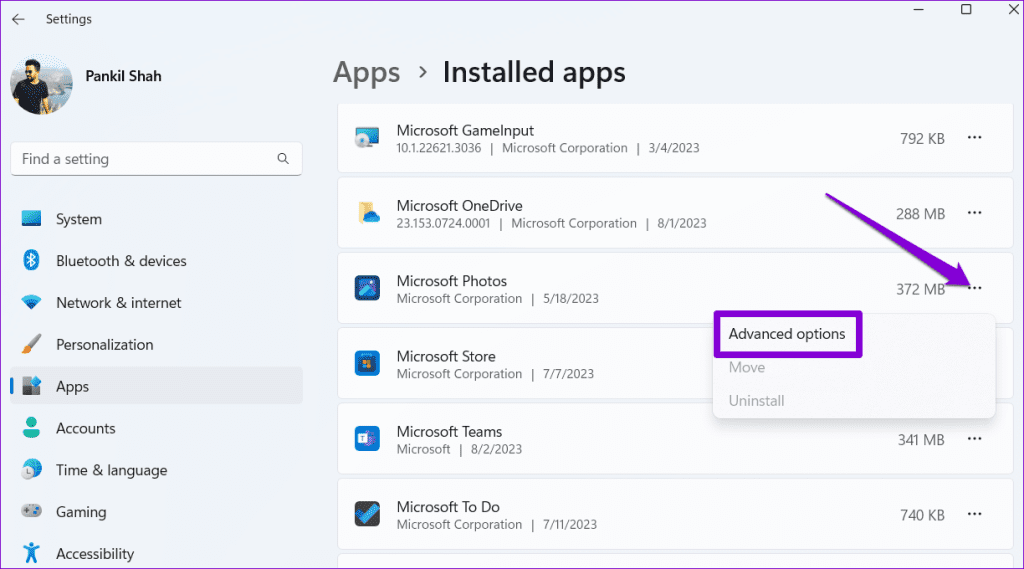Click the 740 KB size value
The image size is (1024, 569).
click(922, 515)
